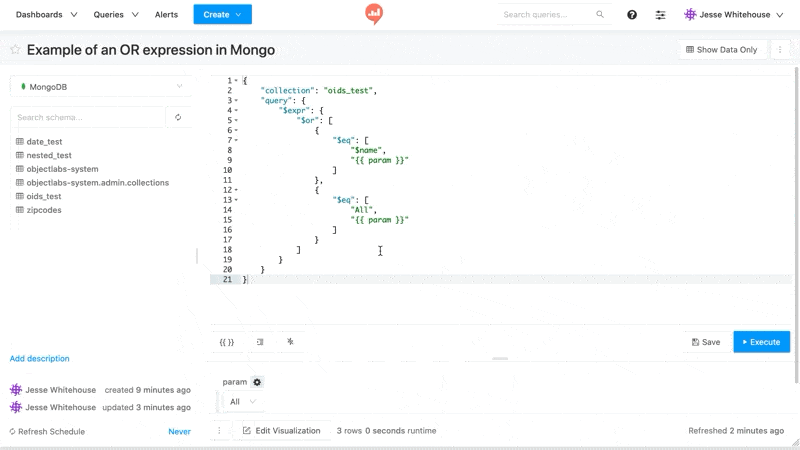
Task: Place cursor on editor line 21
Action: pyautogui.click(x=515, y=280)
